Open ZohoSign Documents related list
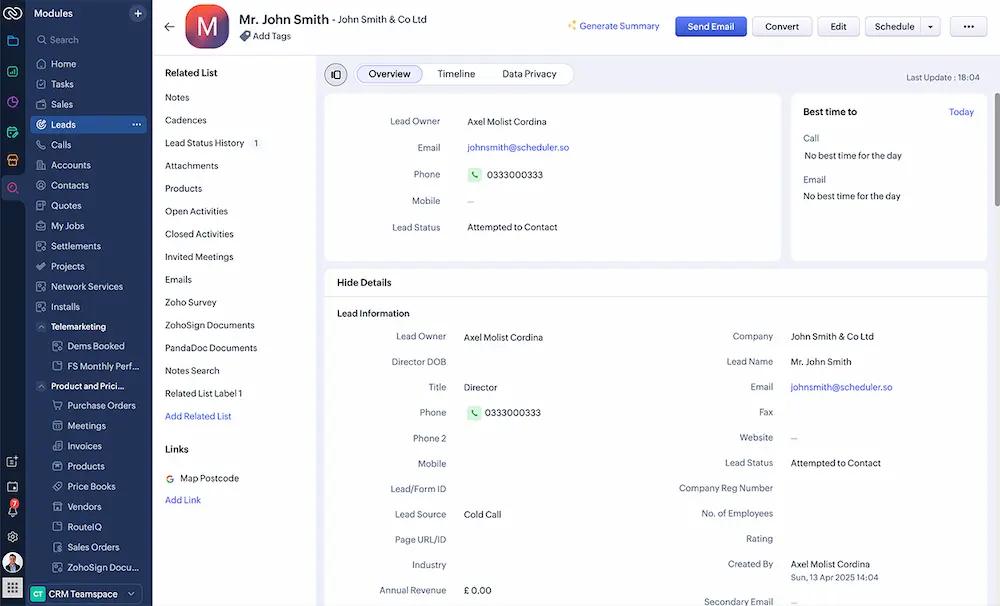1000x606 pixels. (209, 325)
